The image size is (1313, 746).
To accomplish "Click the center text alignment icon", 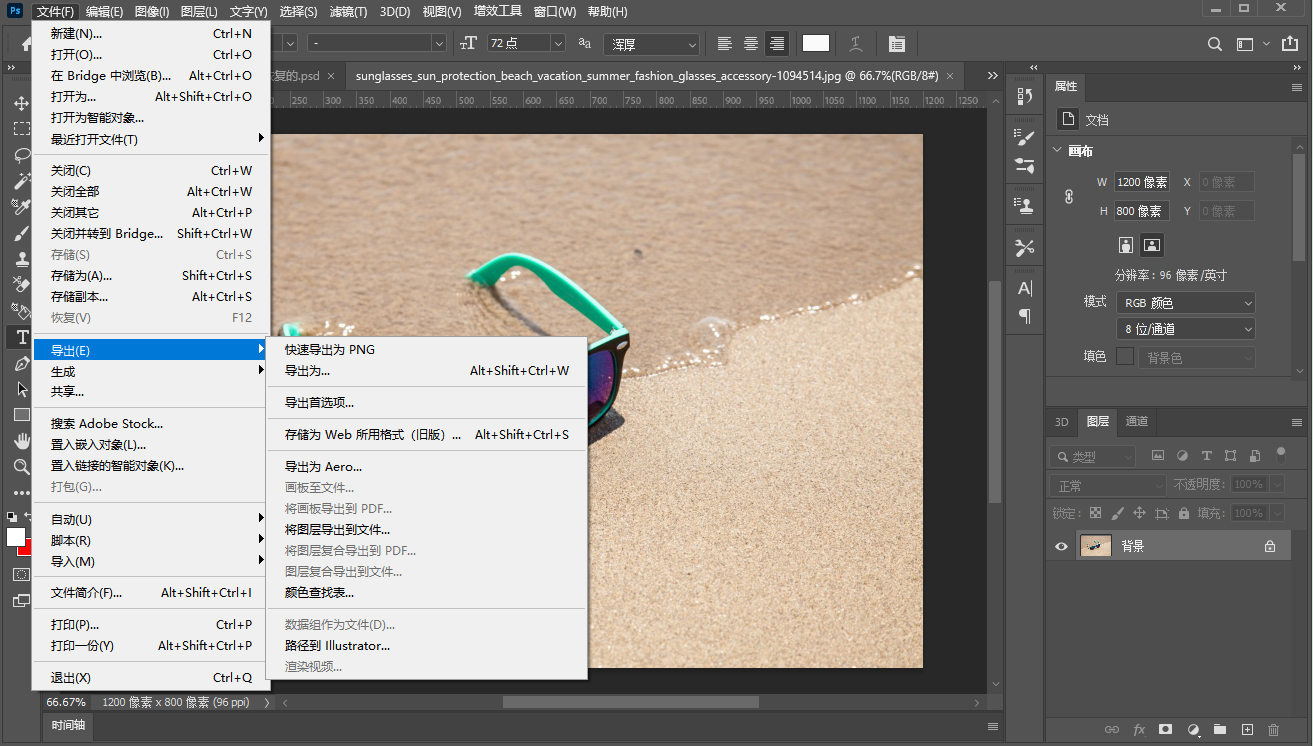I will (x=750, y=44).
